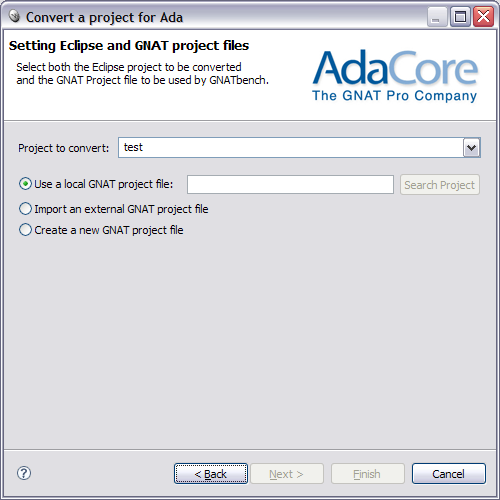500x500 pixels.
Task: Select Import an external GNAT project file
Action: click(114, 209)
